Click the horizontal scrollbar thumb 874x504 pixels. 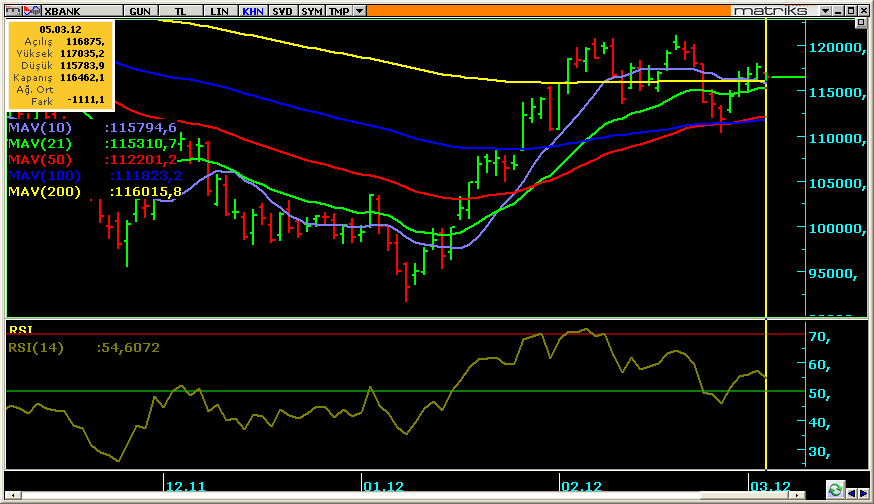click(x=745, y=495)
